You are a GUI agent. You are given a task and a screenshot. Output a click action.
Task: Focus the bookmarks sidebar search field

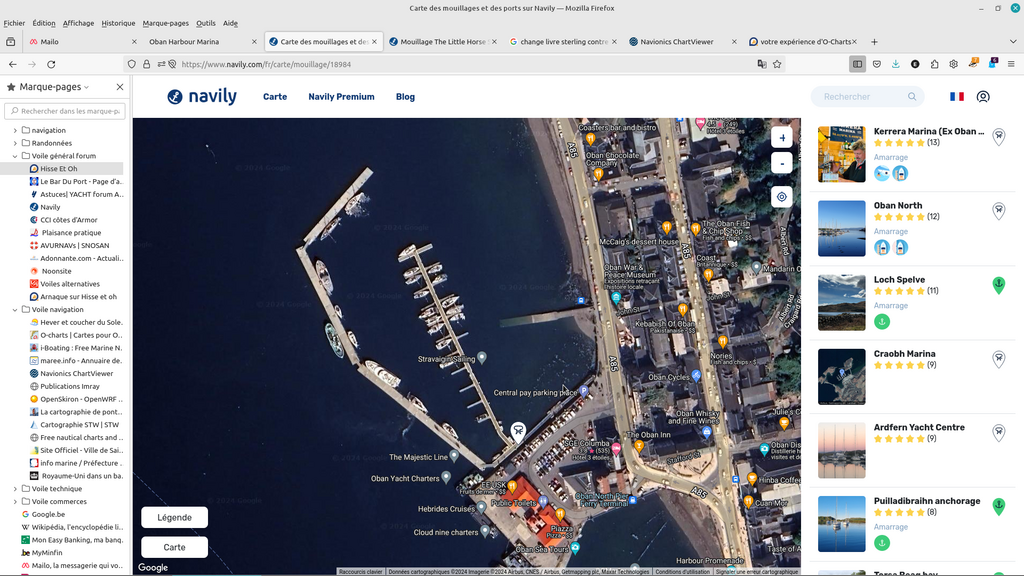click(64, 111)
